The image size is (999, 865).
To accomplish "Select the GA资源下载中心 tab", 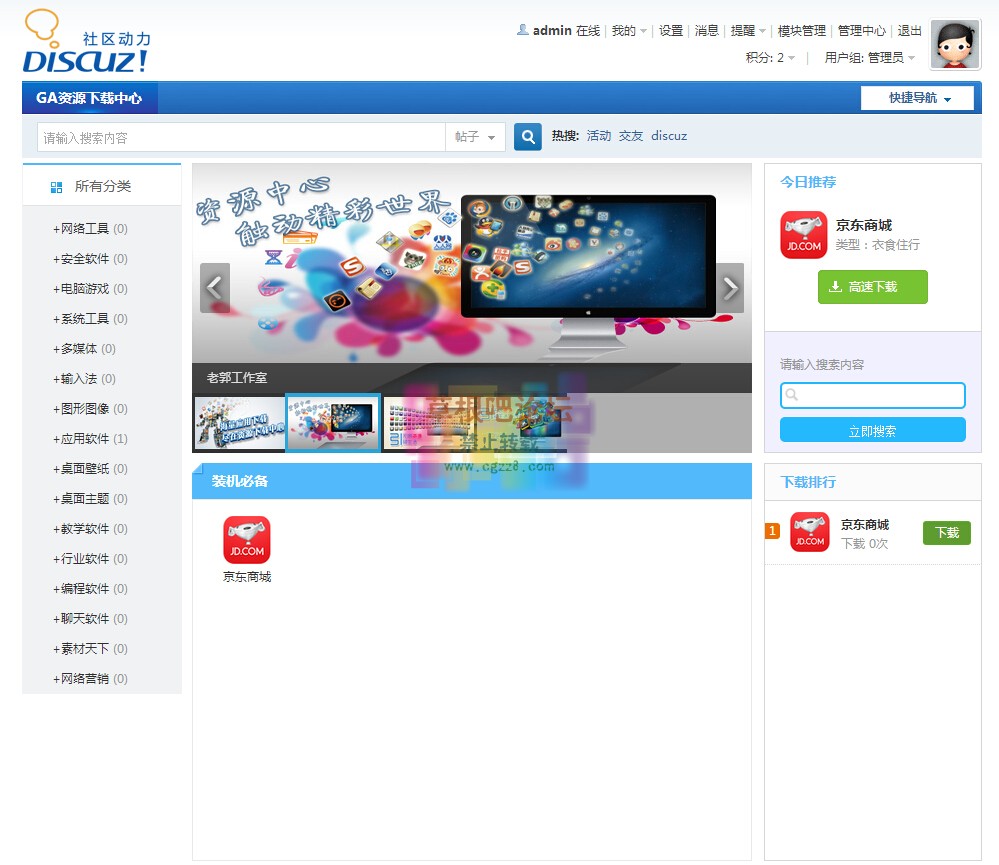I will [89, 98].
